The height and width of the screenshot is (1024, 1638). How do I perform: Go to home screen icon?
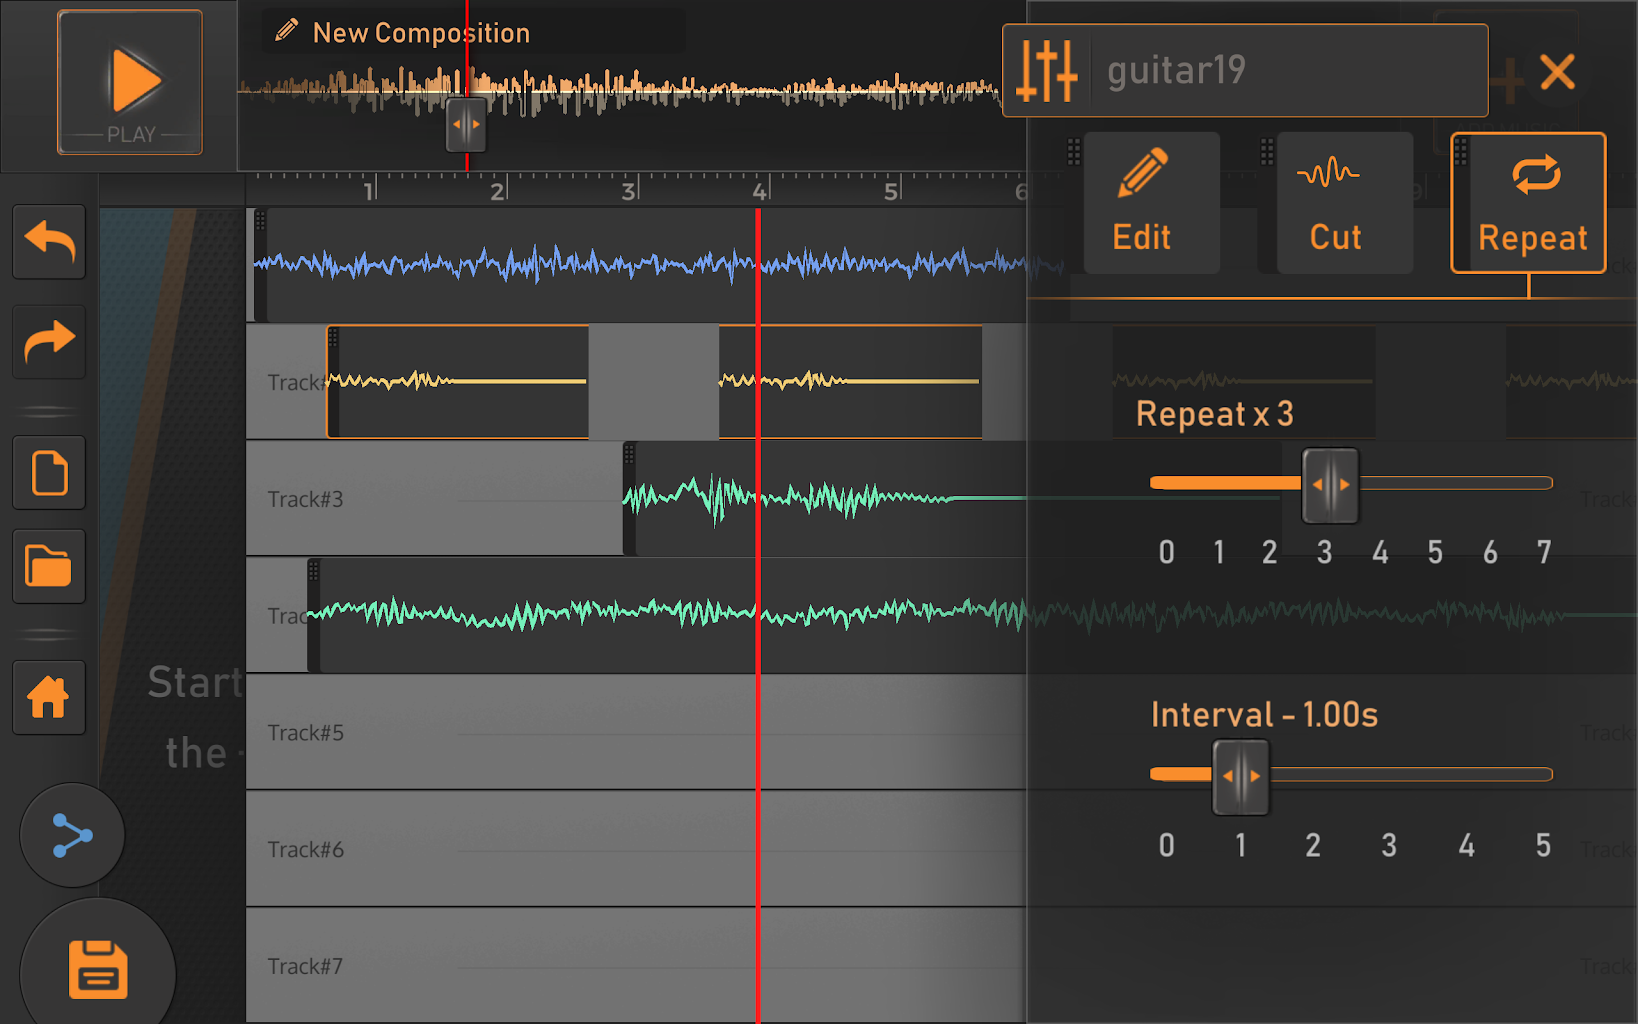tap(49, 697)
